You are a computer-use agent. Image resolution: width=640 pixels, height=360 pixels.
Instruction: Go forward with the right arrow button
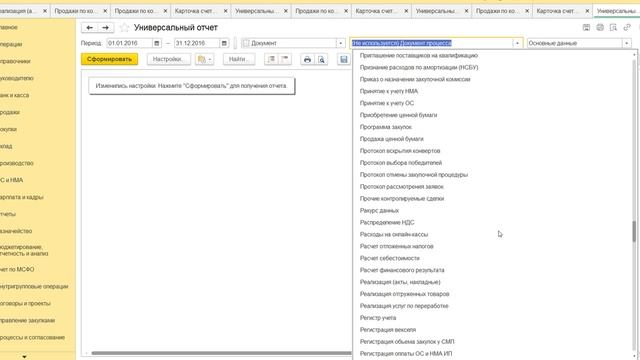(106, 28)
